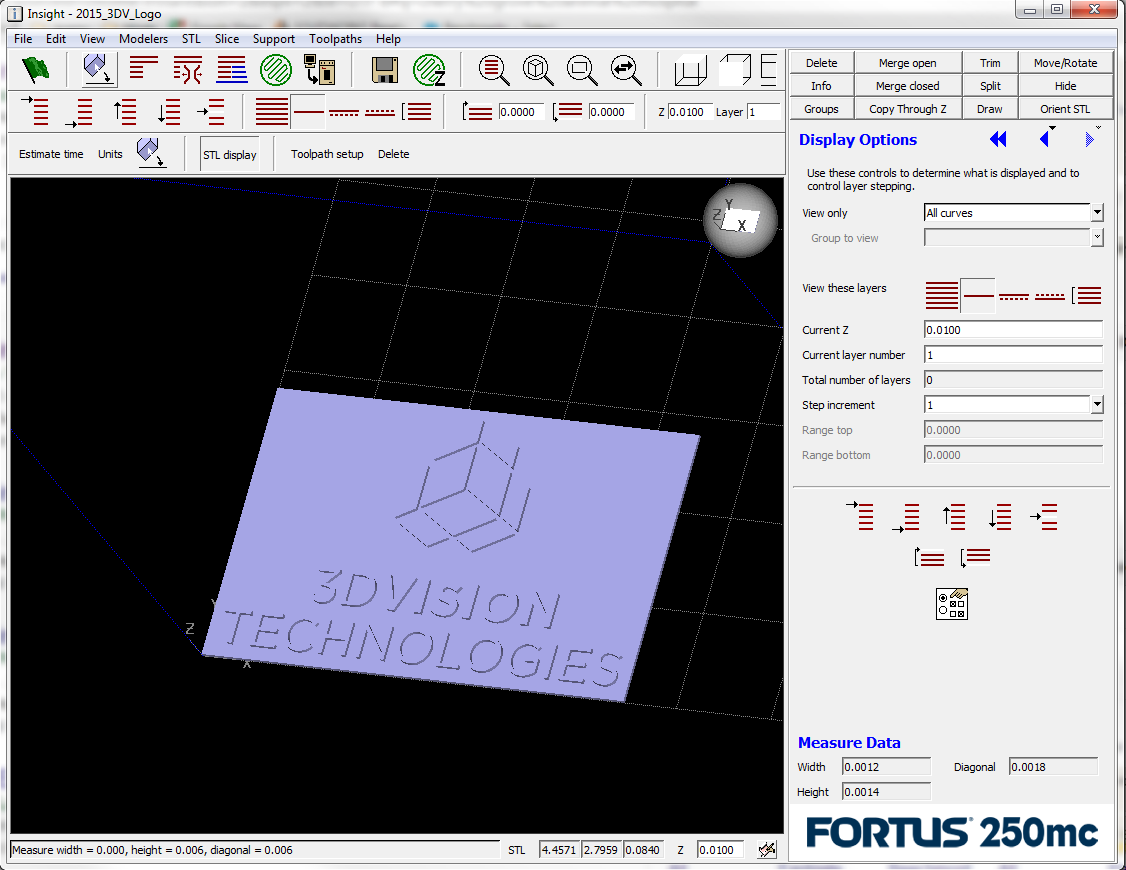Click the Orient STL button in the right panel
Screen dimensions: 1126x870
coord(1066,109)
